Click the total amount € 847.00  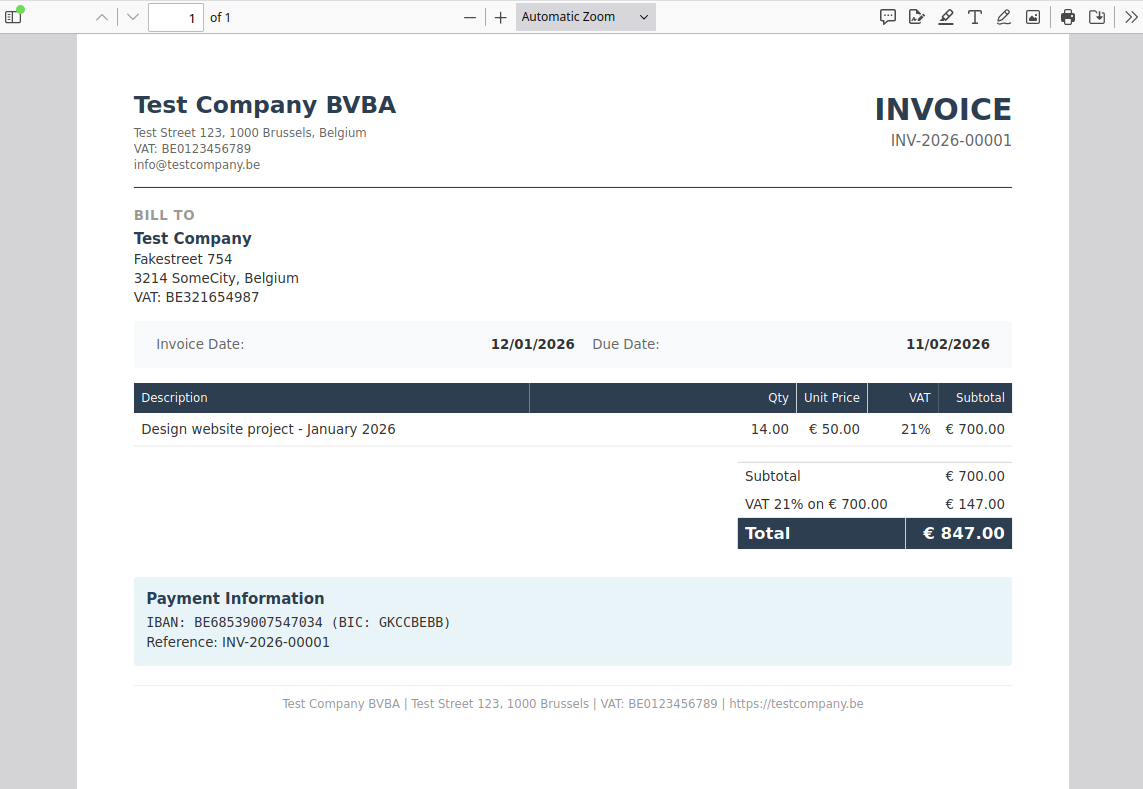pyautogui.click(x=964, y=533)
